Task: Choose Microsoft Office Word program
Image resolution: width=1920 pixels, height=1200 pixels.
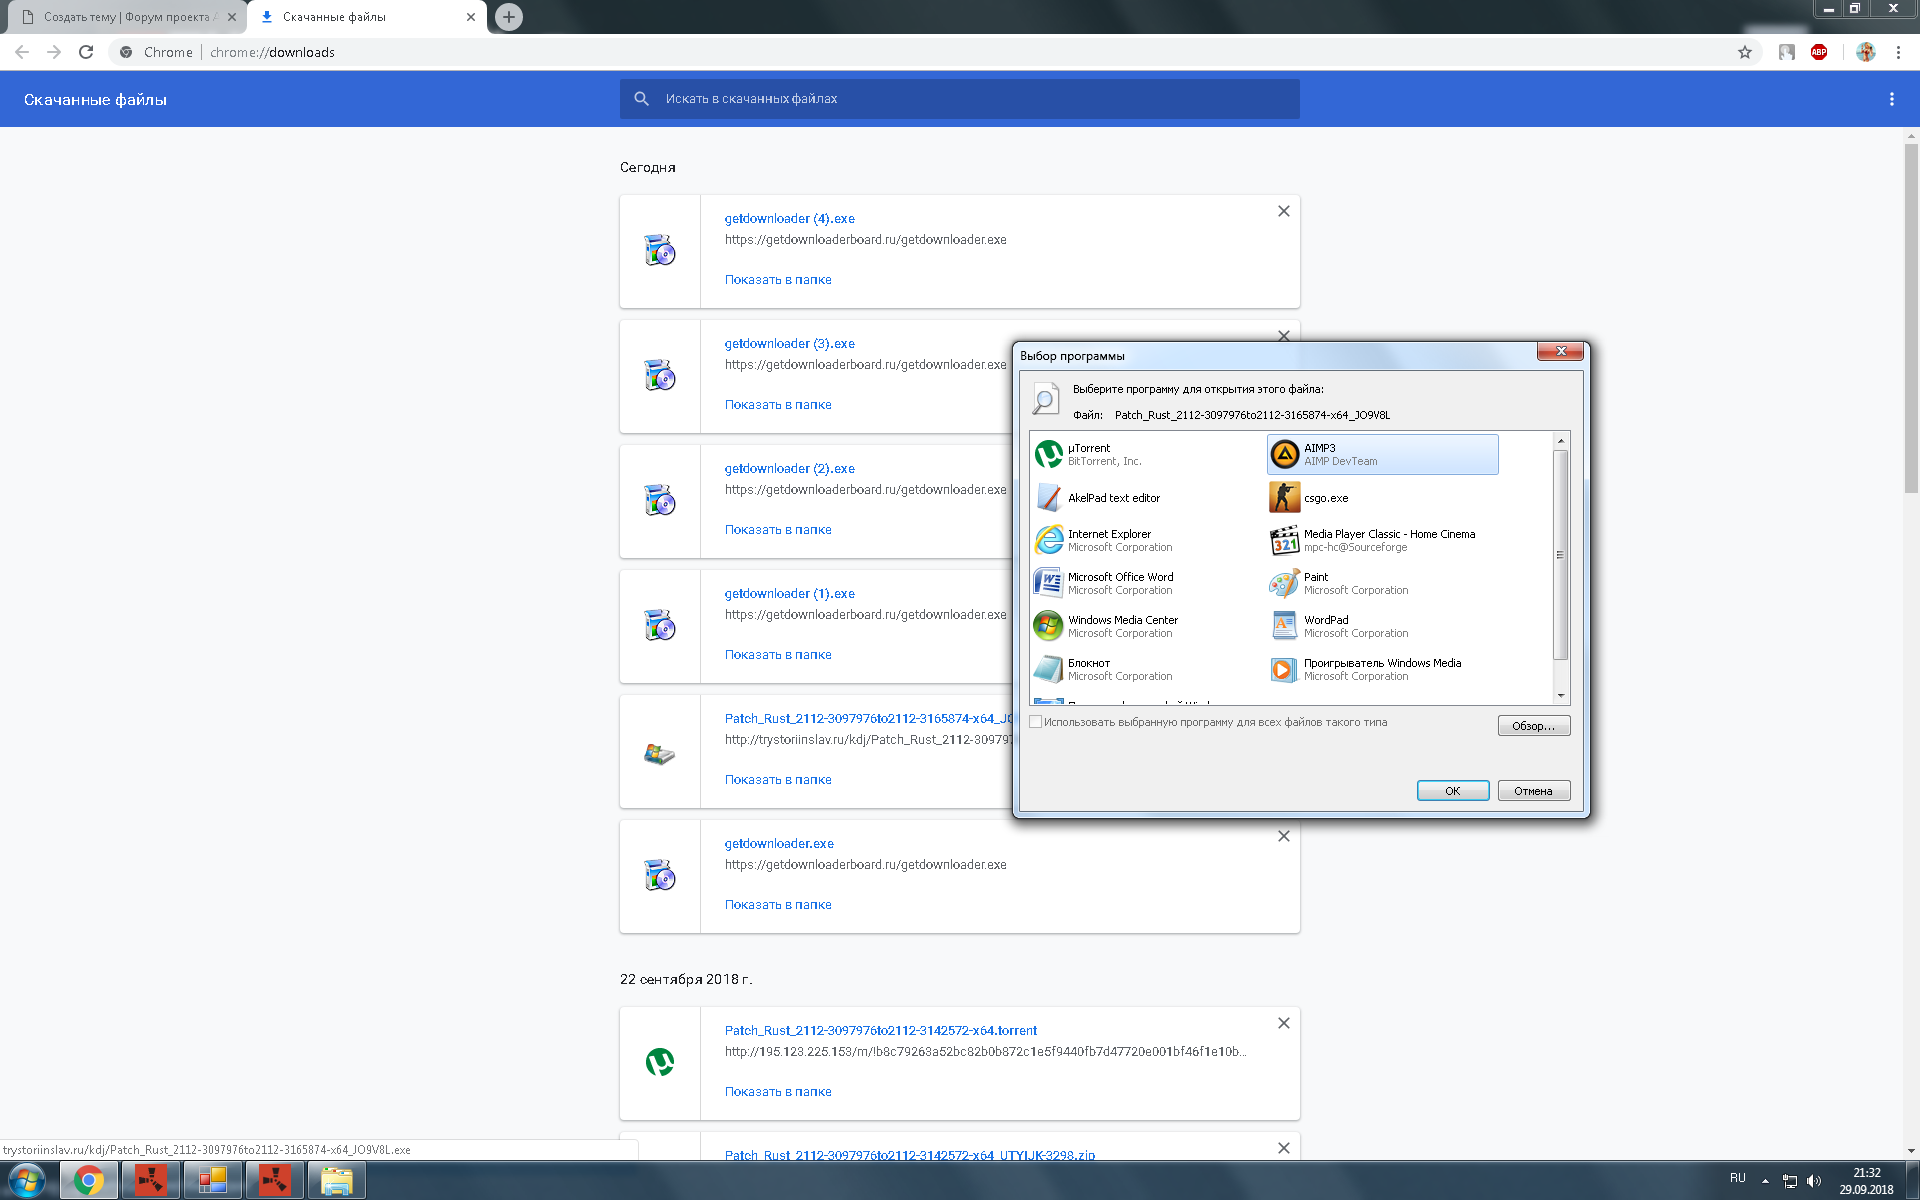Action: pos(1120,583)
